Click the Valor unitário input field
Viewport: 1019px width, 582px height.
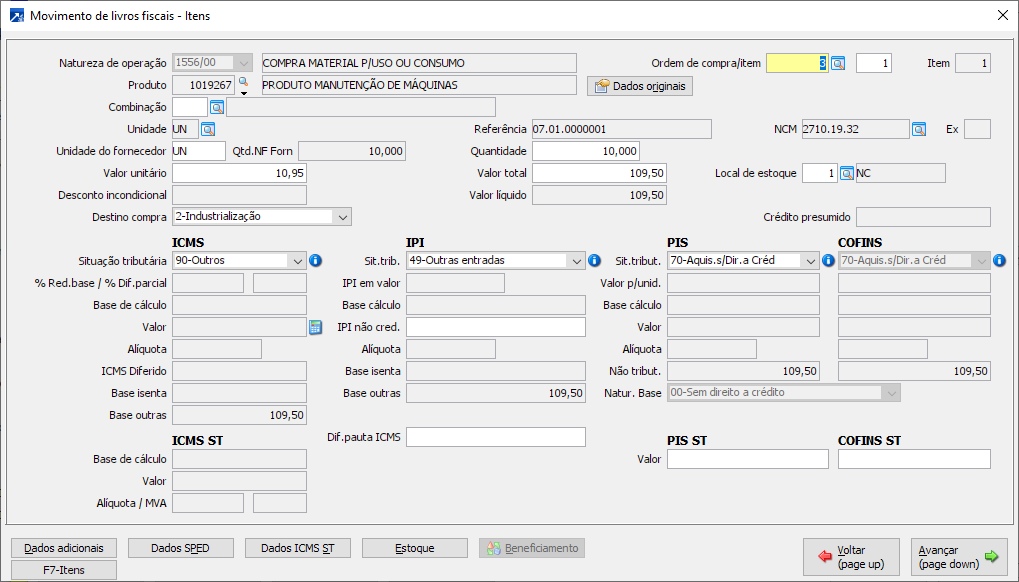point(239,173)
